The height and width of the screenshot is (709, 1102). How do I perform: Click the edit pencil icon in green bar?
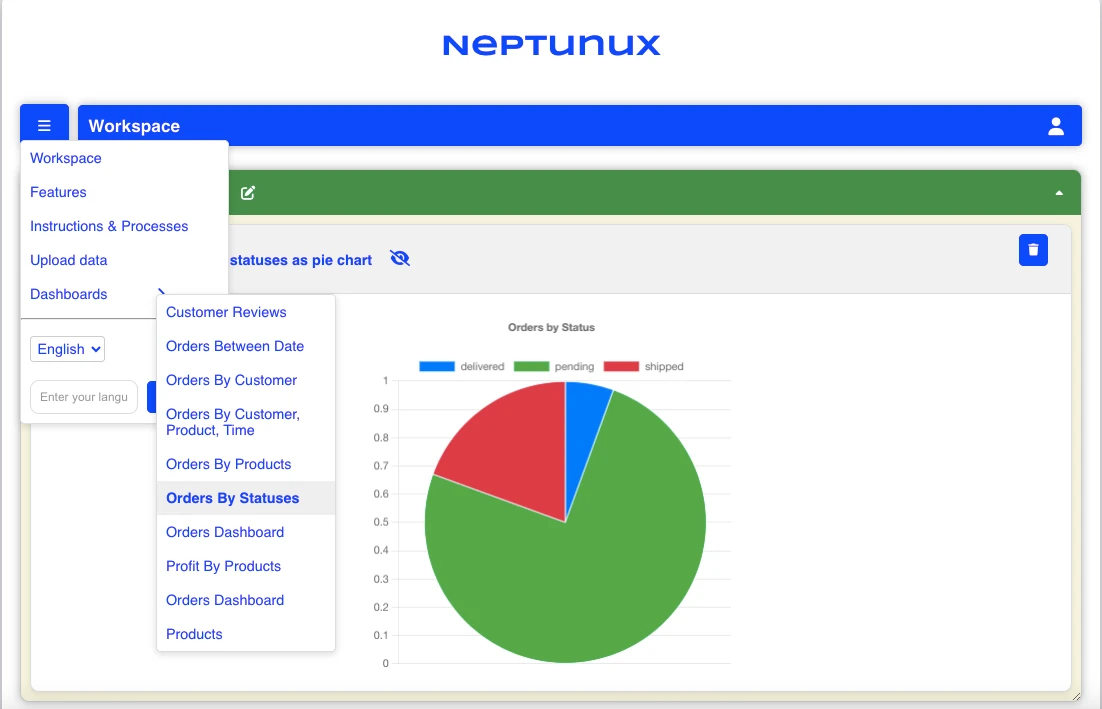pos(248,193)
